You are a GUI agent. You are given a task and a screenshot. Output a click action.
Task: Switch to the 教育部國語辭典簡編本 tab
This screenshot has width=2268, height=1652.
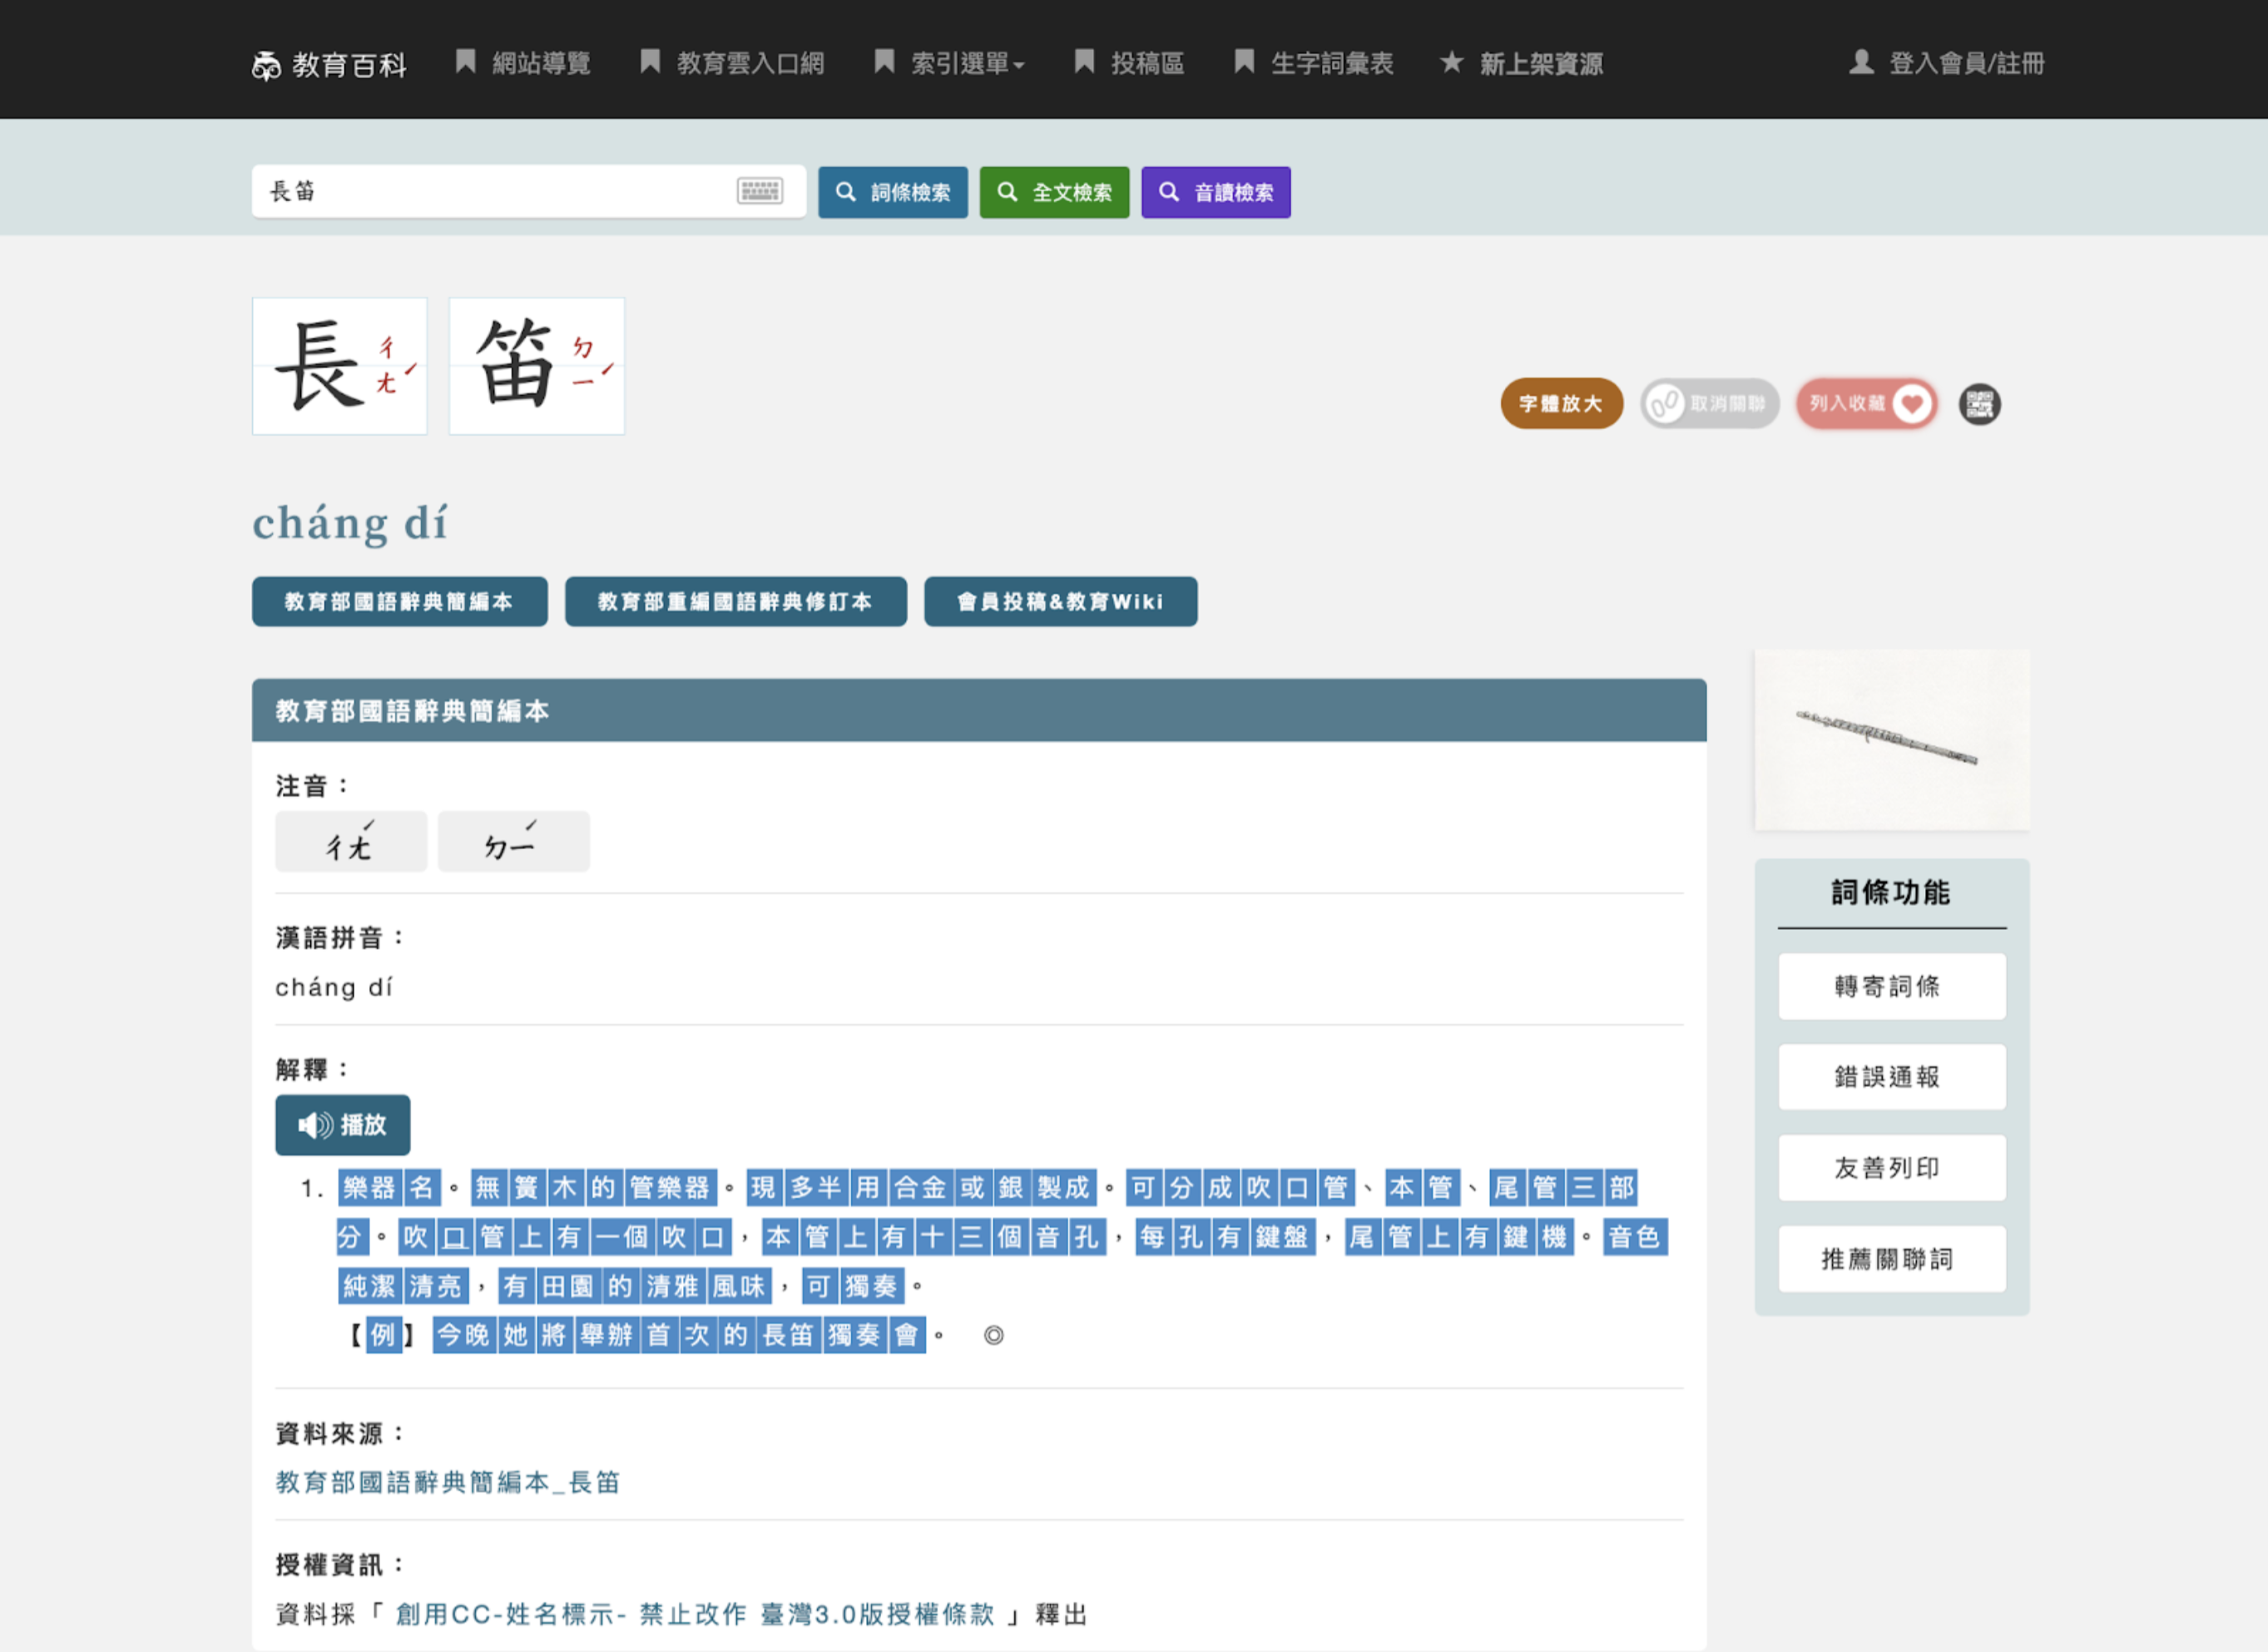point(399,601)
